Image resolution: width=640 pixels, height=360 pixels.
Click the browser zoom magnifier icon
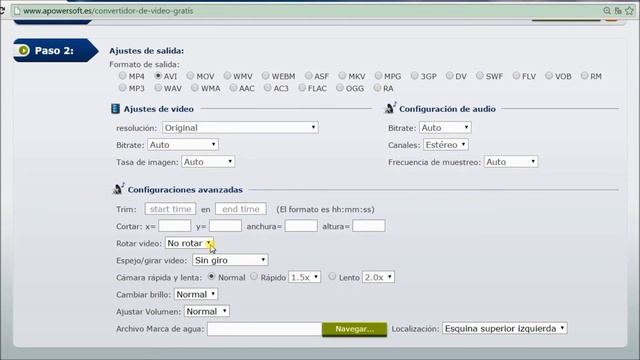click(x=607, y=11)
